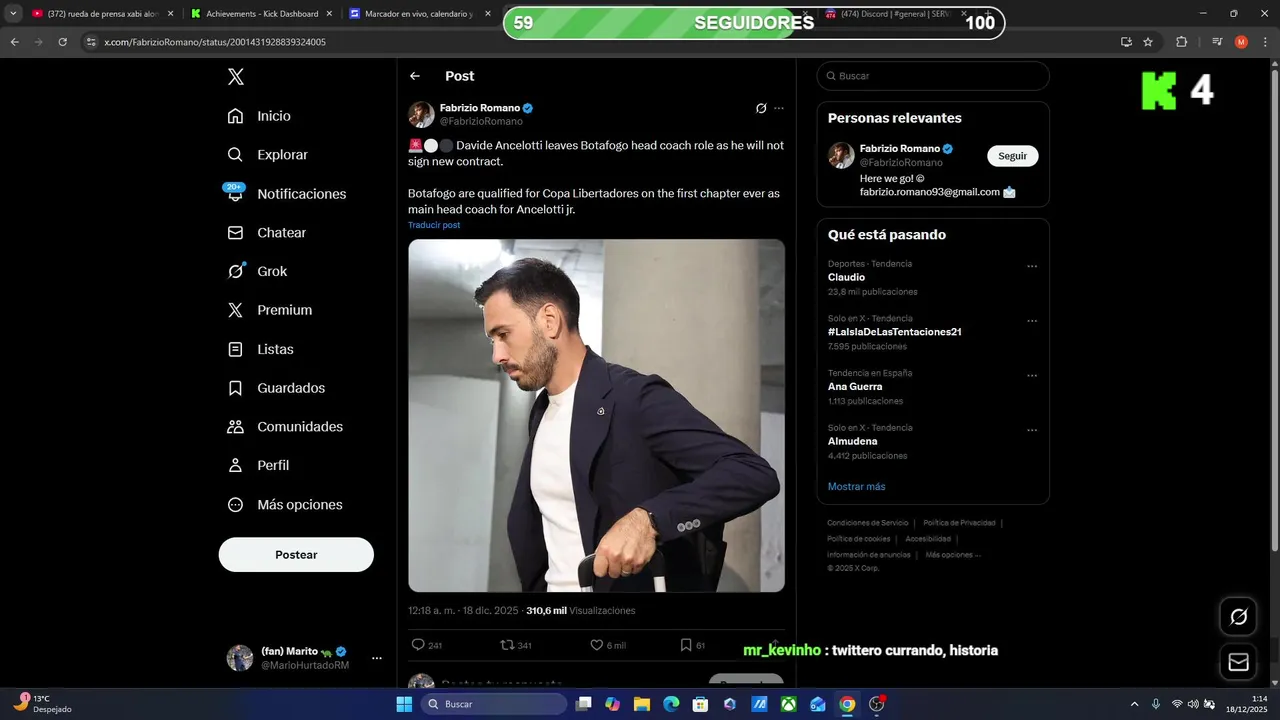Open options dots for Ana Guerra trend
This screenshot has width=1280, height=720.
click(x=1032, y=376)
